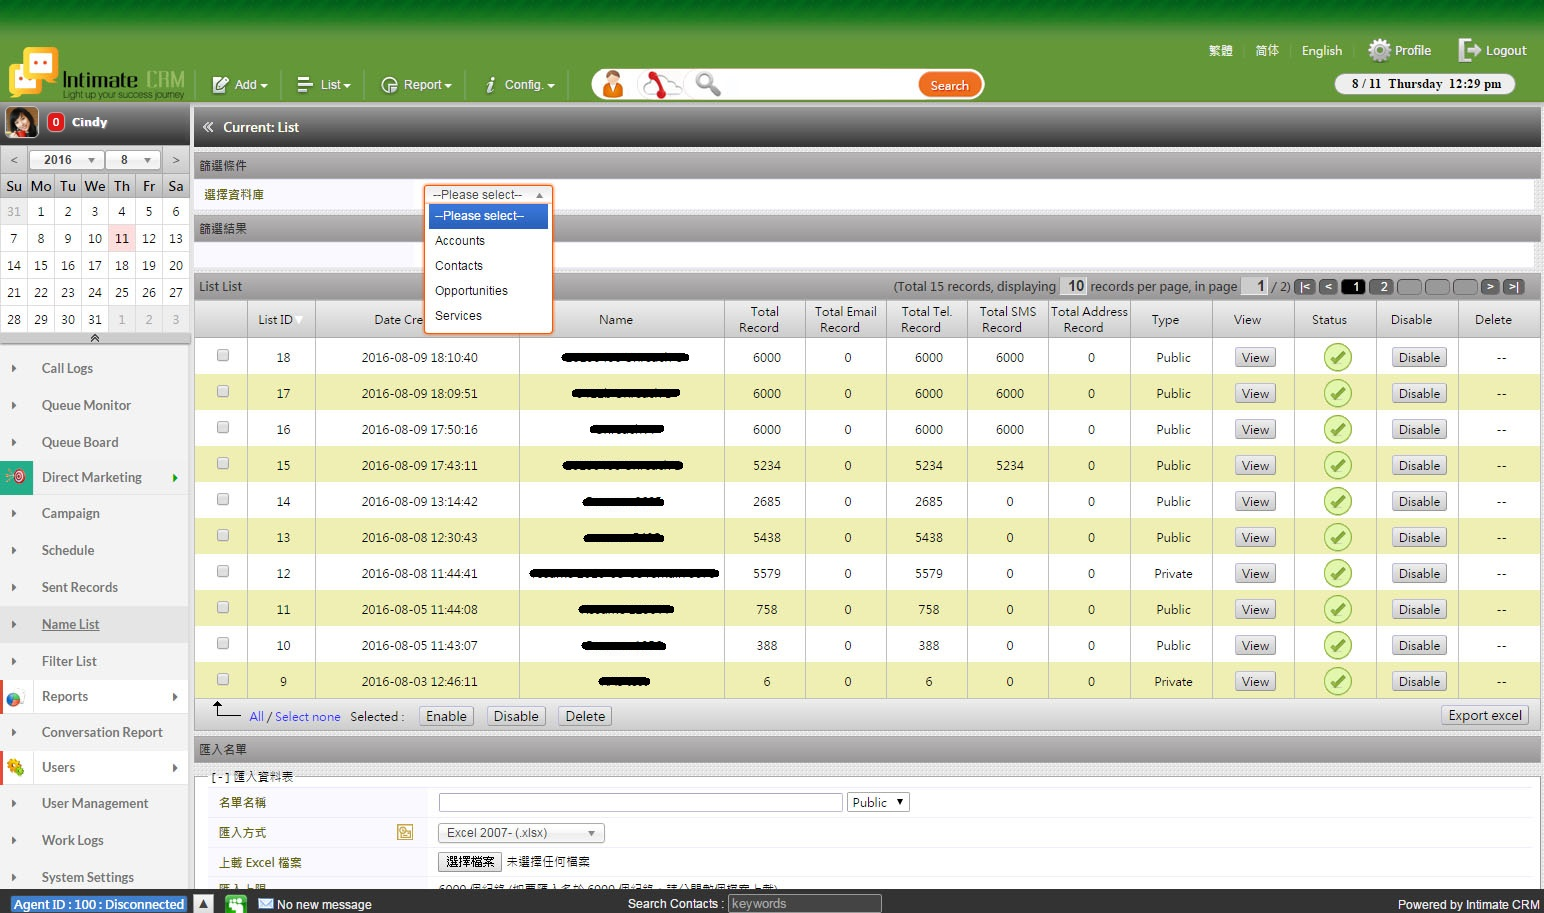
Task: Click the green chat icon in status bar
Action: click(x=236, y=904)
